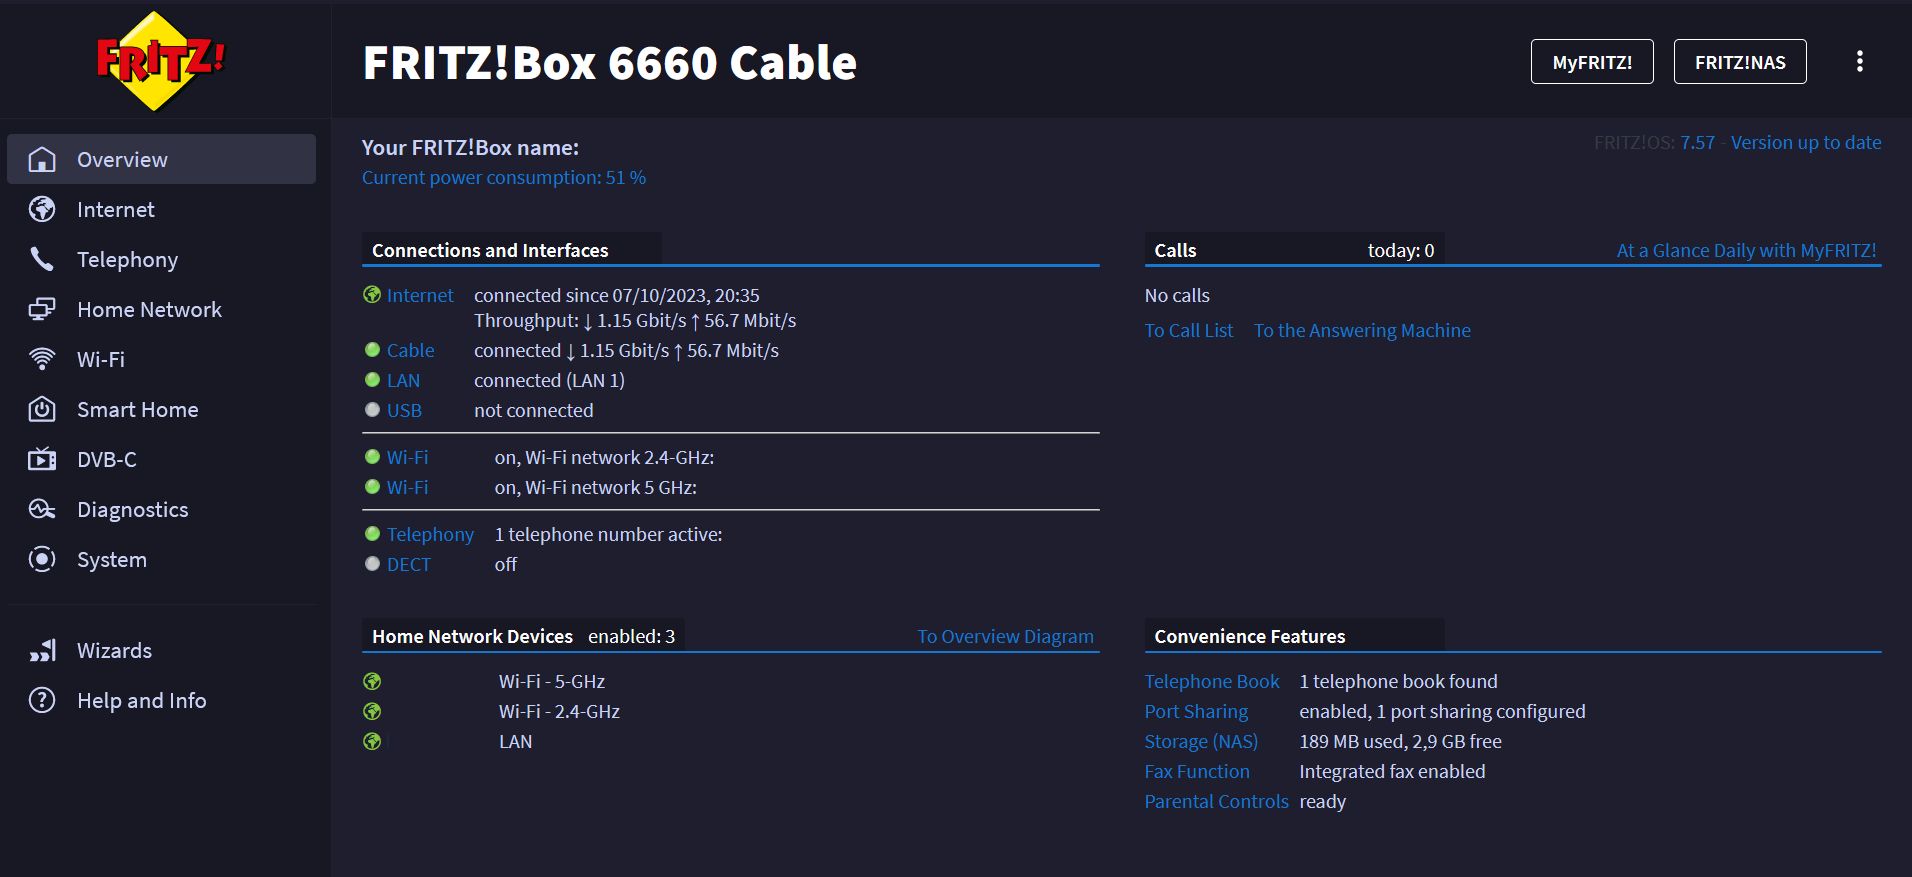This screenshot has width=1912, height=877.
Task: Click green dot for Wi-Fi 2.4-GHz network
Action: (372, 457)
